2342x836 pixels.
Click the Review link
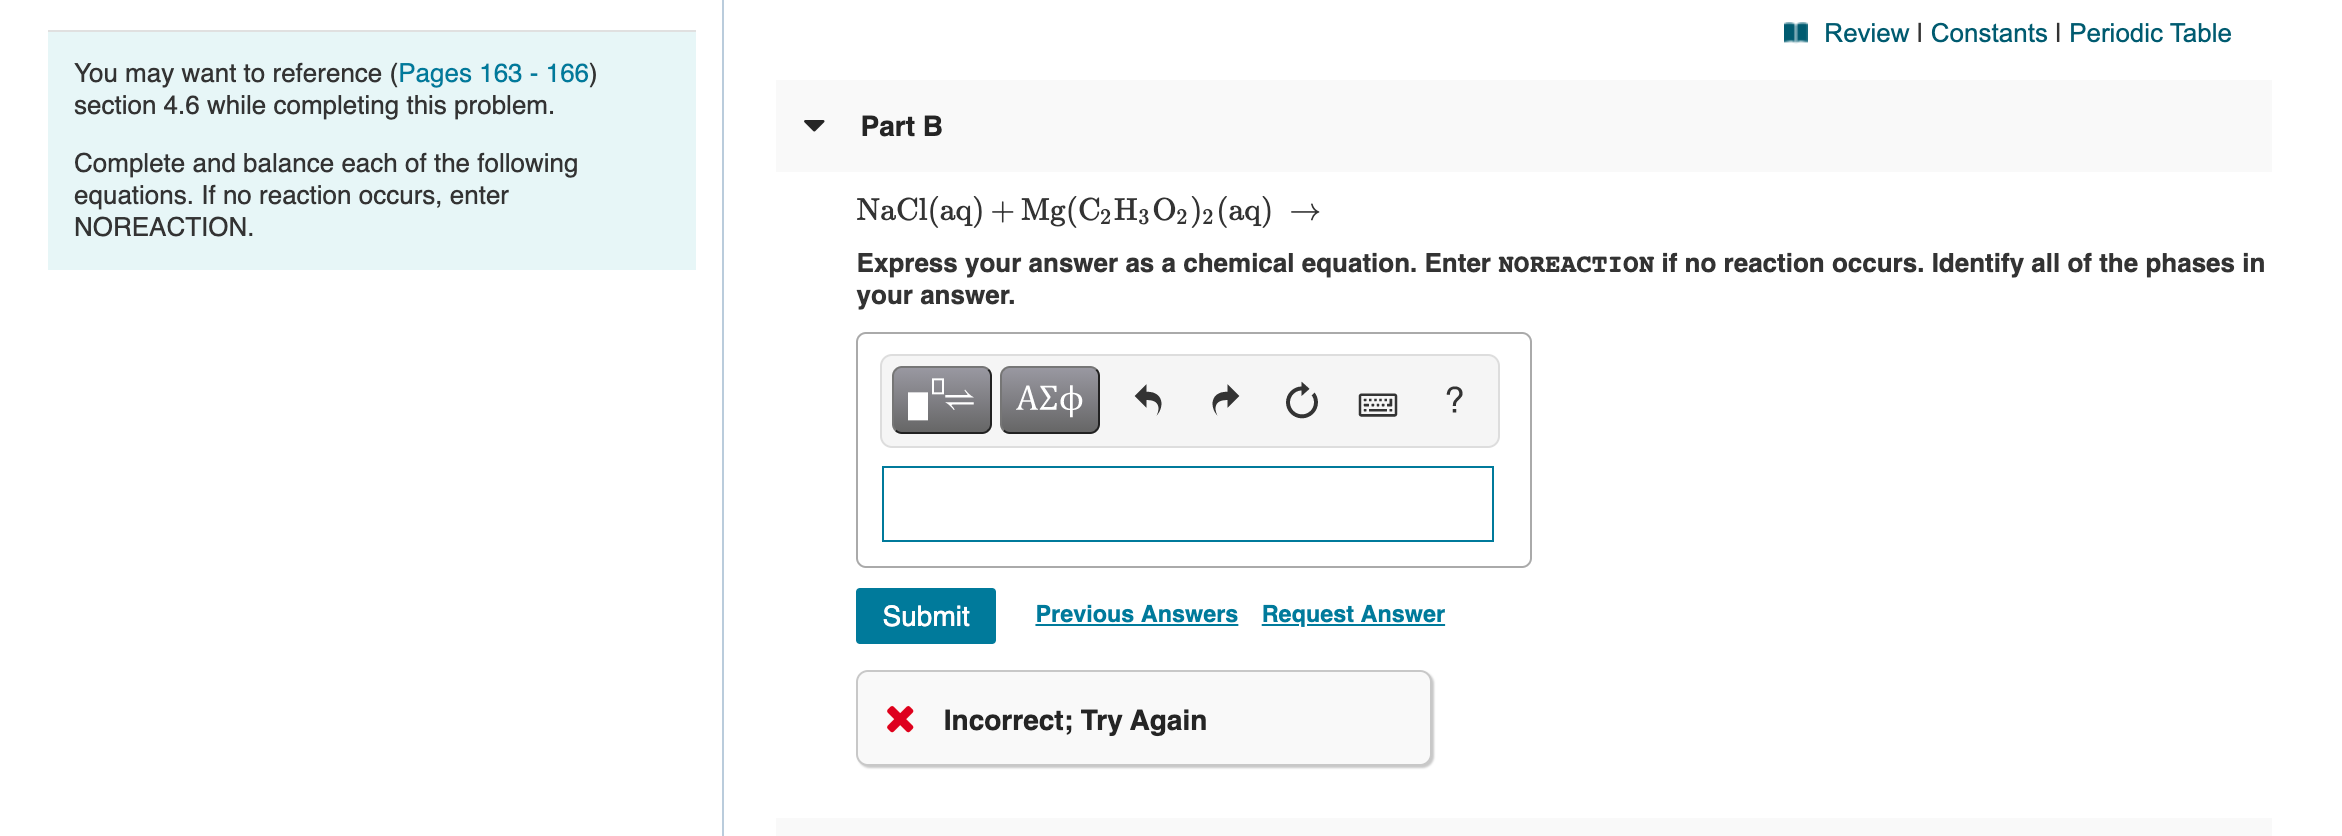(1867, 32)
